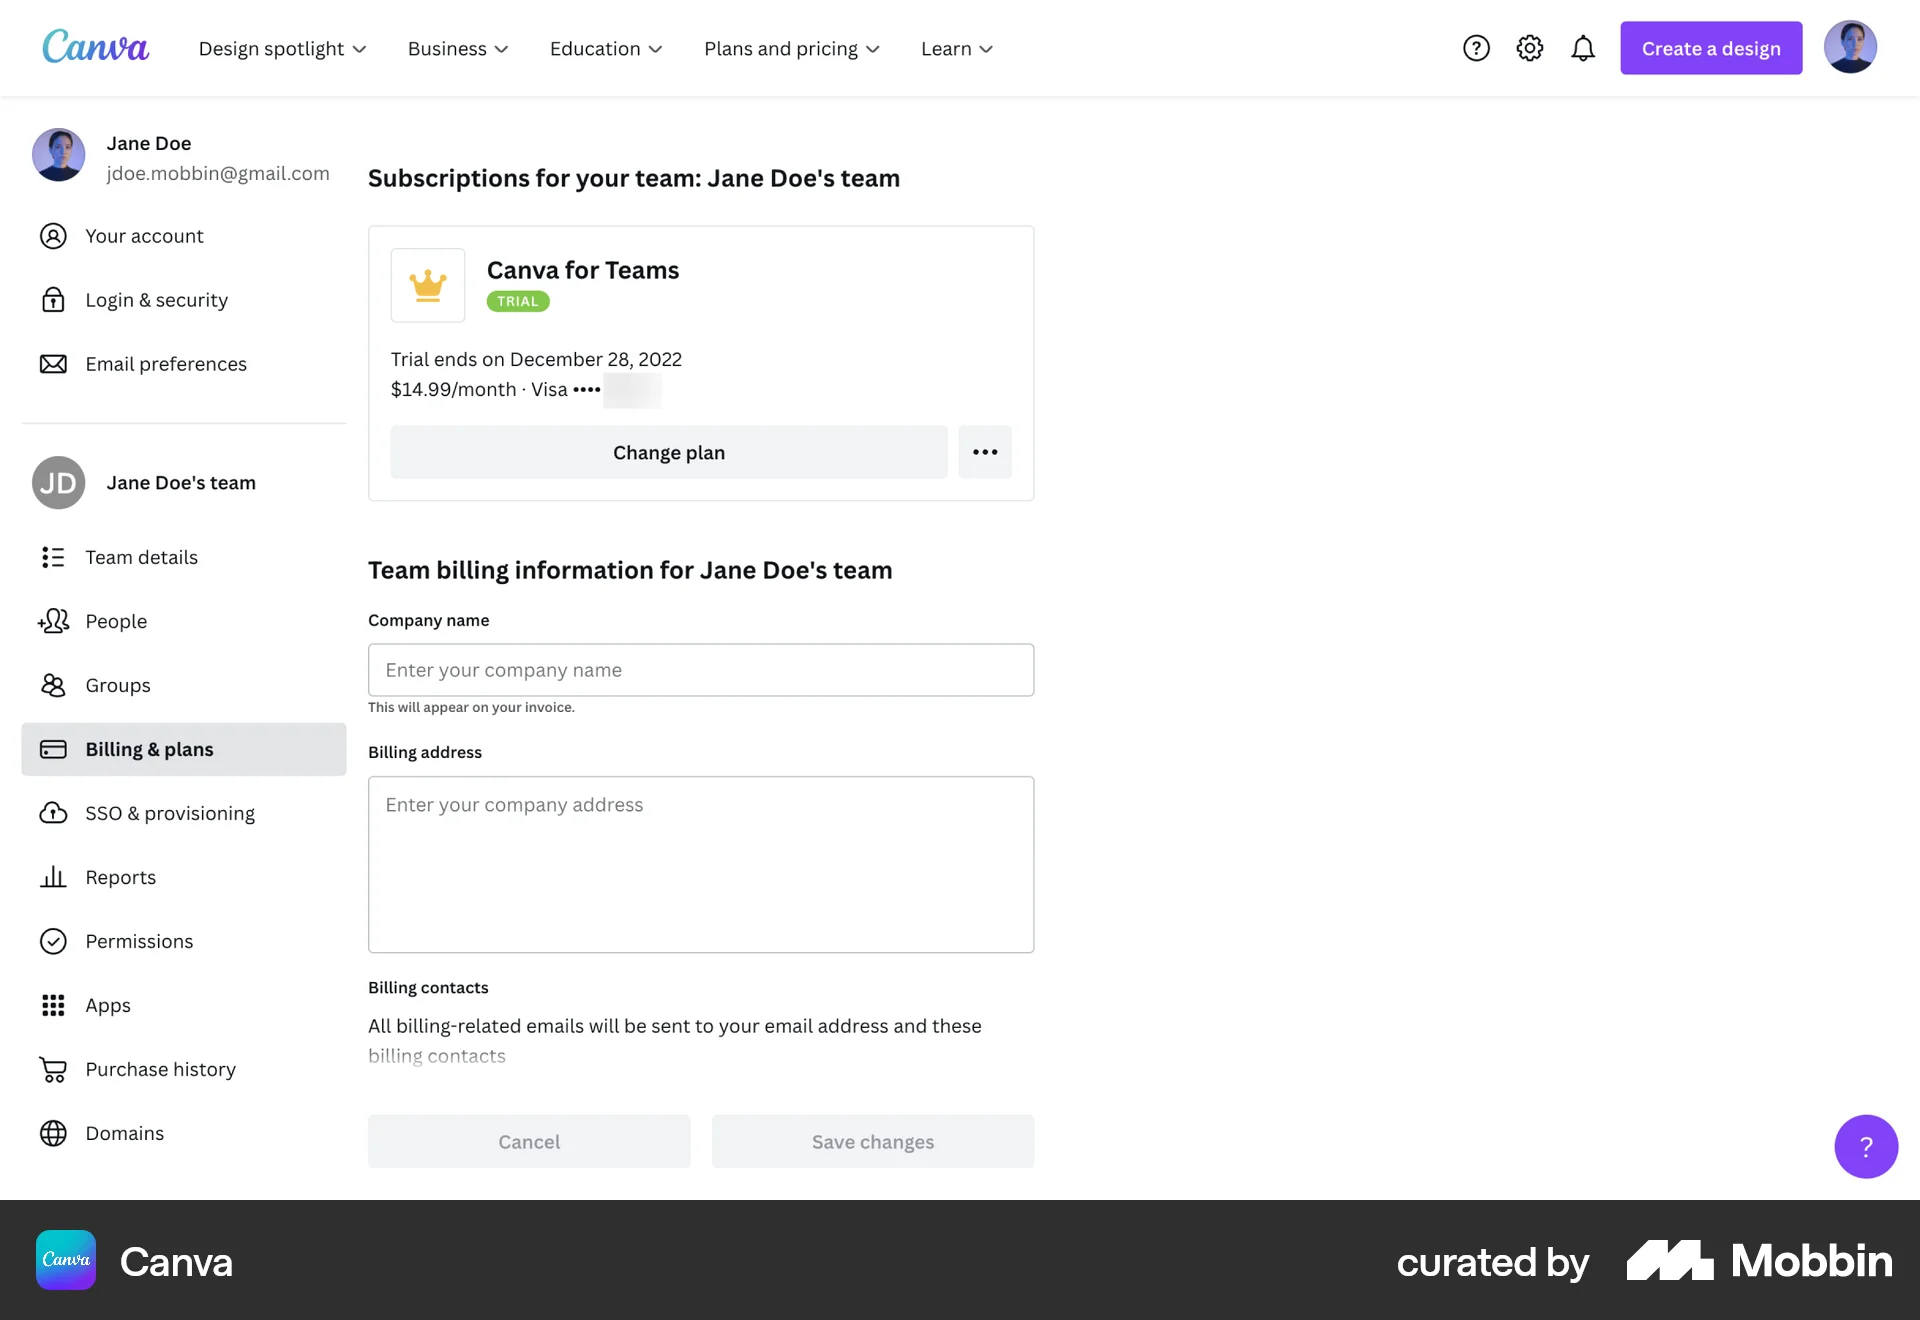Screen dimensions: 1920x1320
Task: Click the company name input field
Action: (700, 670)
